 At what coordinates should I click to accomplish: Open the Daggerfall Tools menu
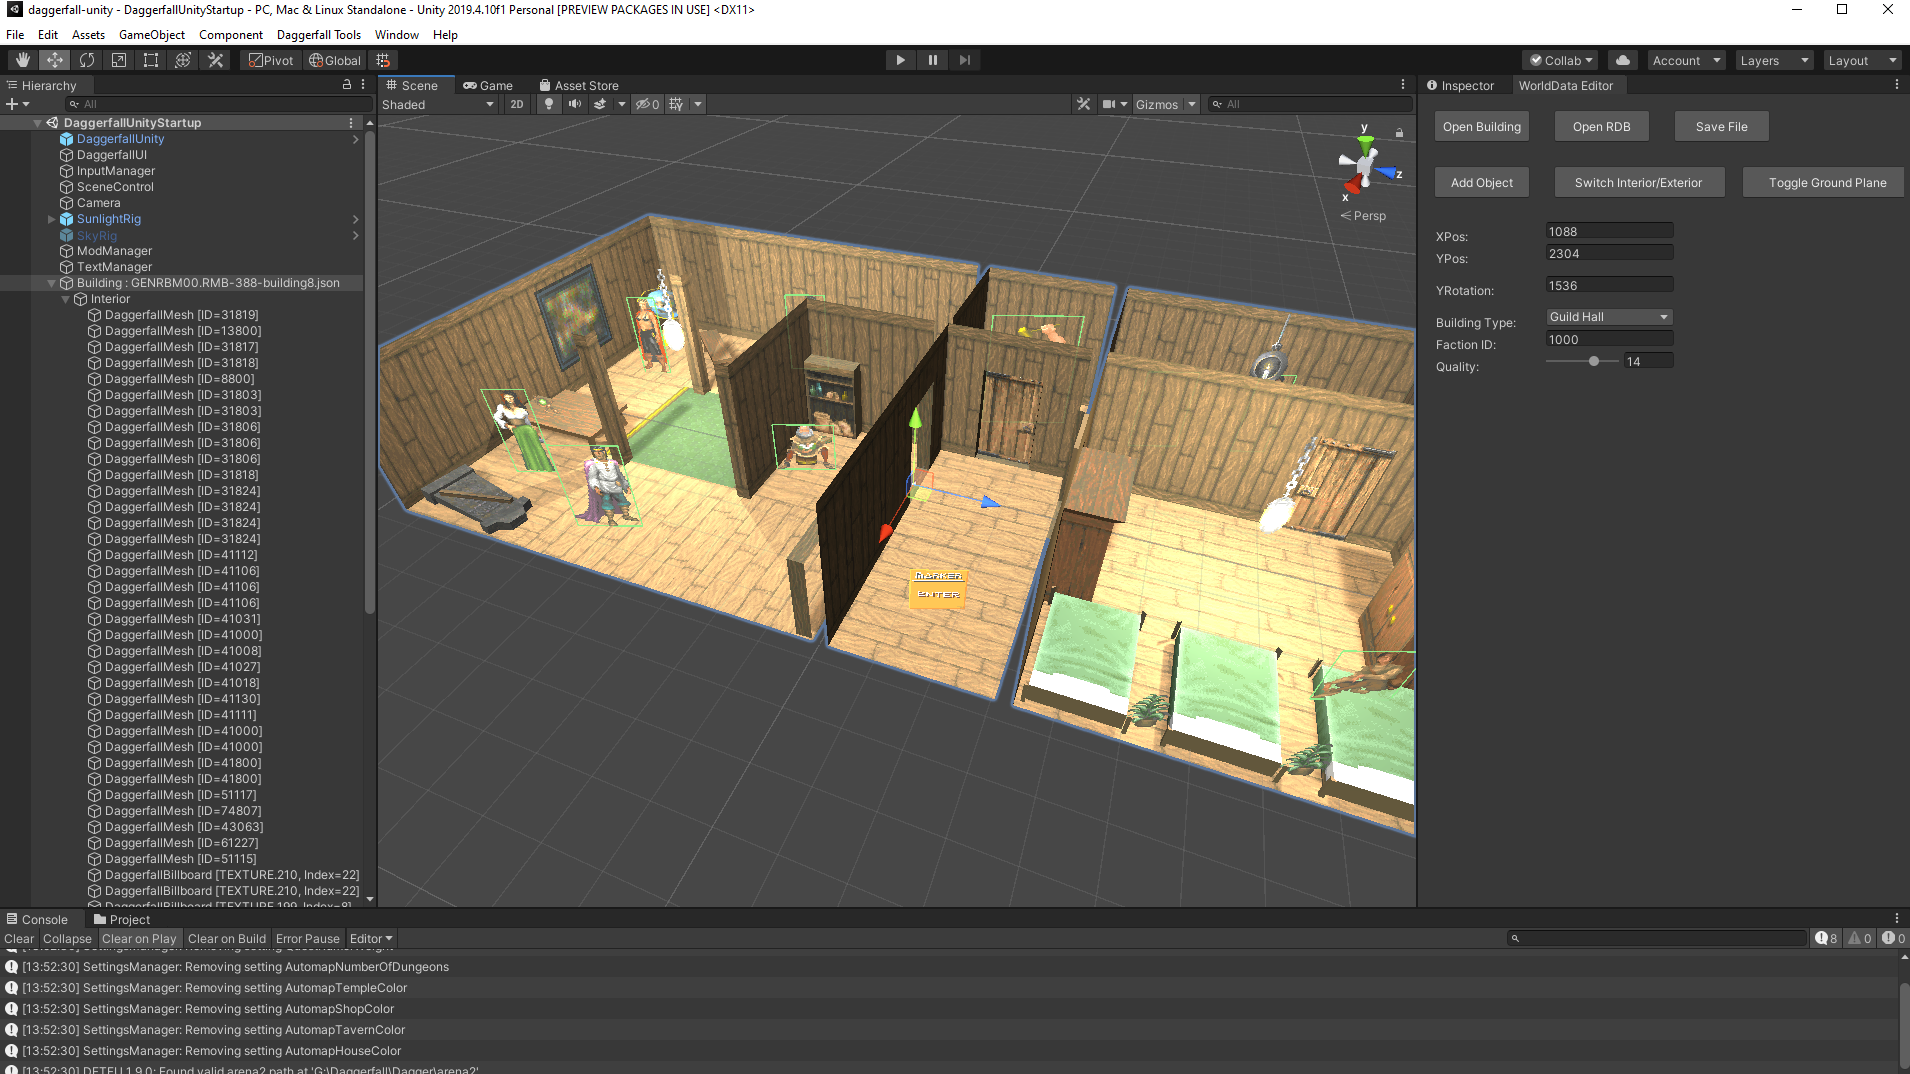click(x=319, y=34)
